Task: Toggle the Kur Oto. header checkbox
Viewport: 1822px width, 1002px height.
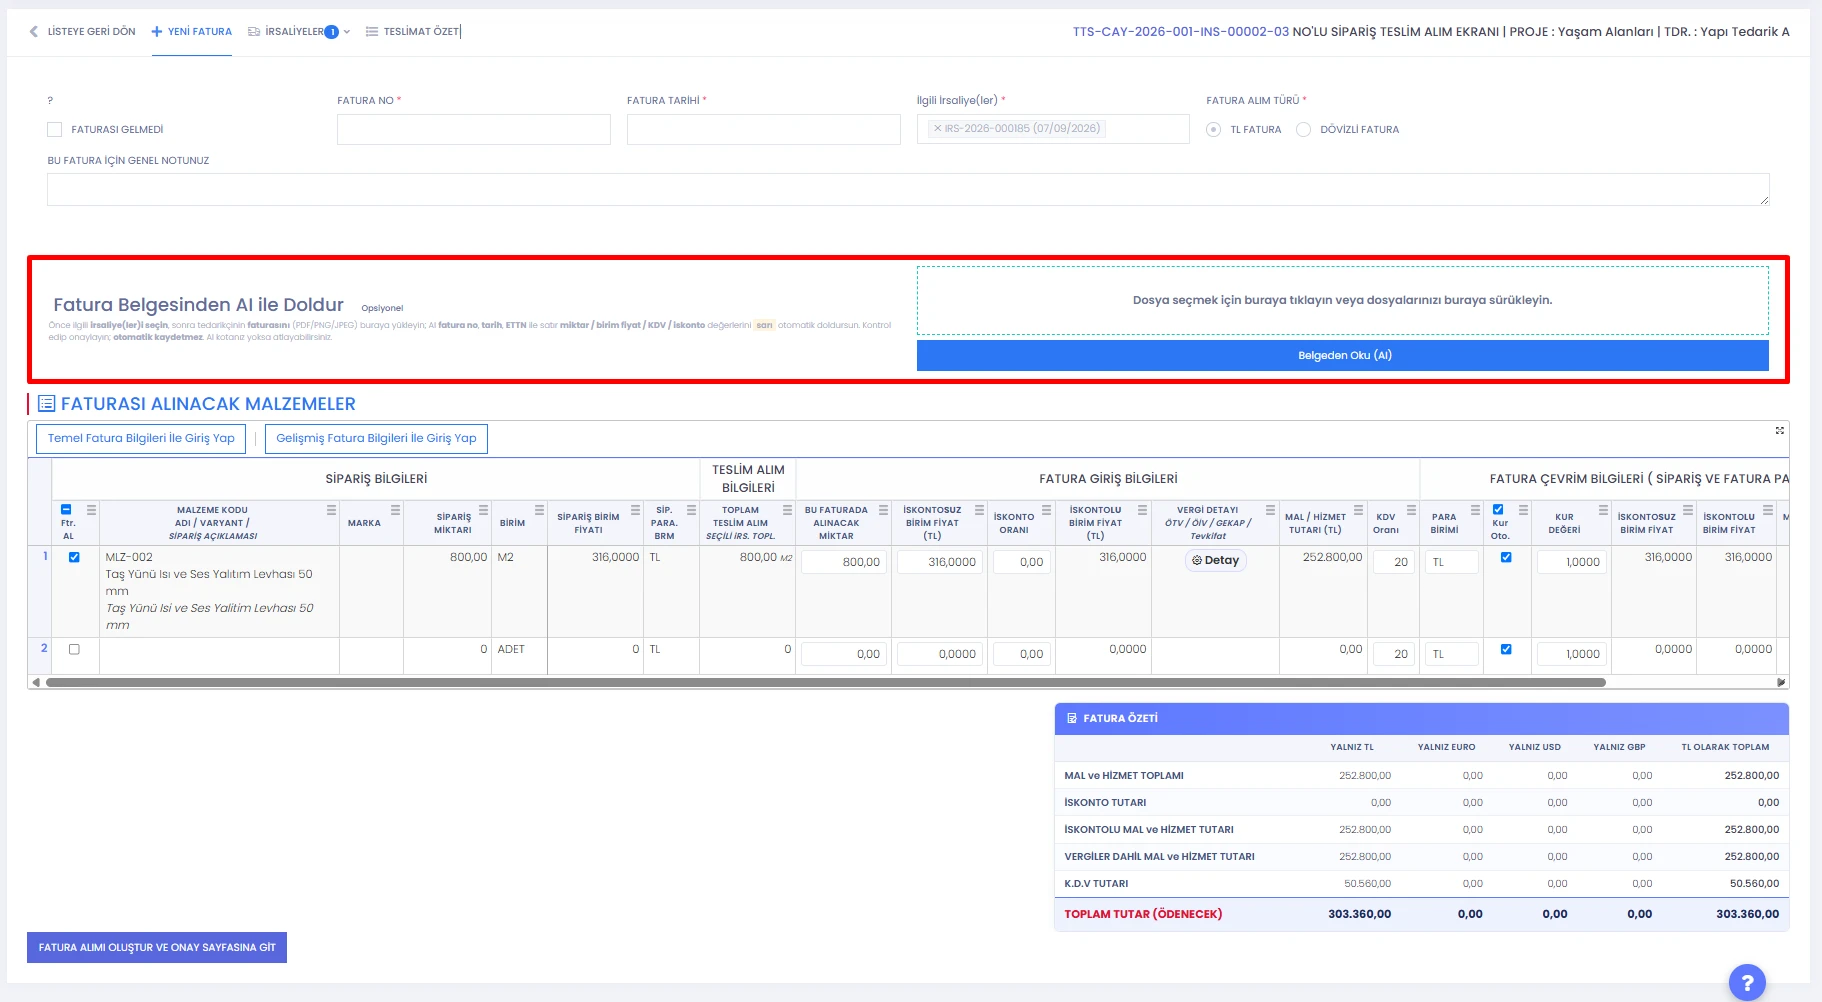Action: (x=1498, y=510)
